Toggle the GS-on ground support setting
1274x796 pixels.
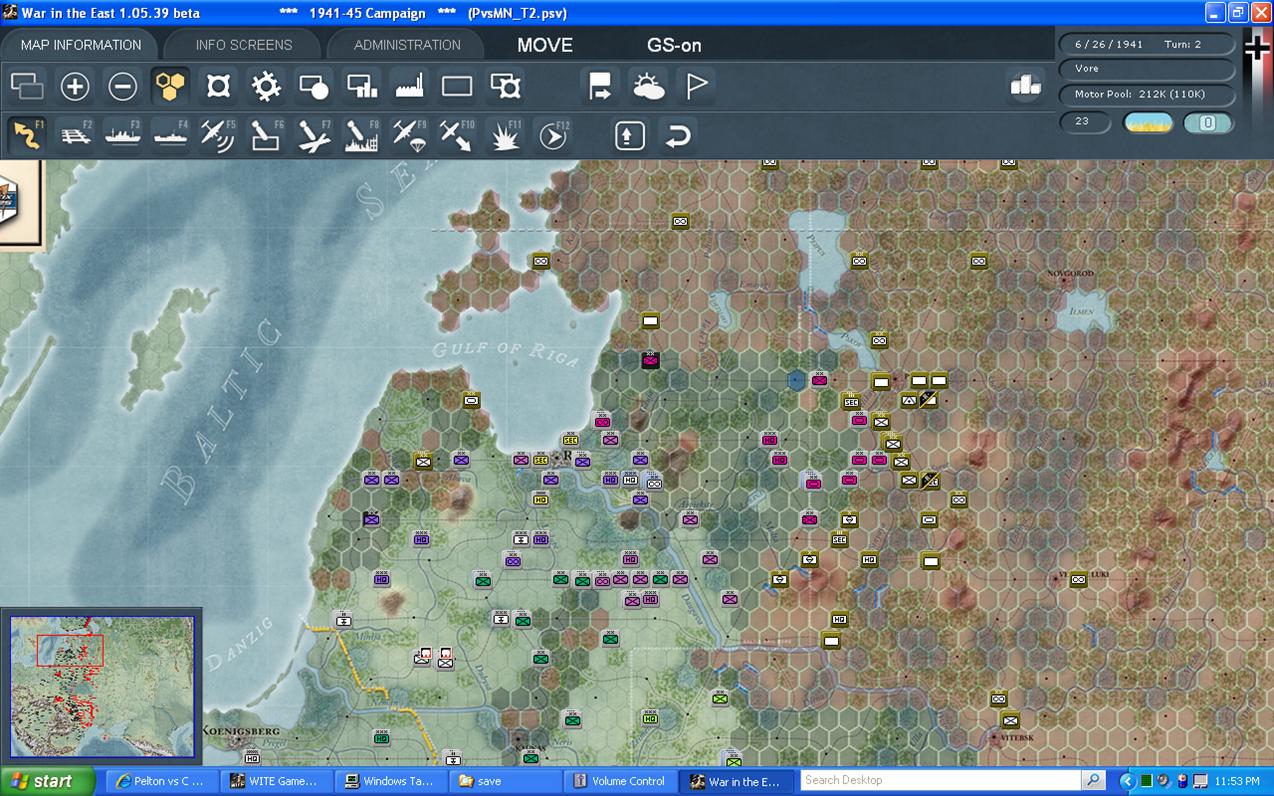coord(674,45)
